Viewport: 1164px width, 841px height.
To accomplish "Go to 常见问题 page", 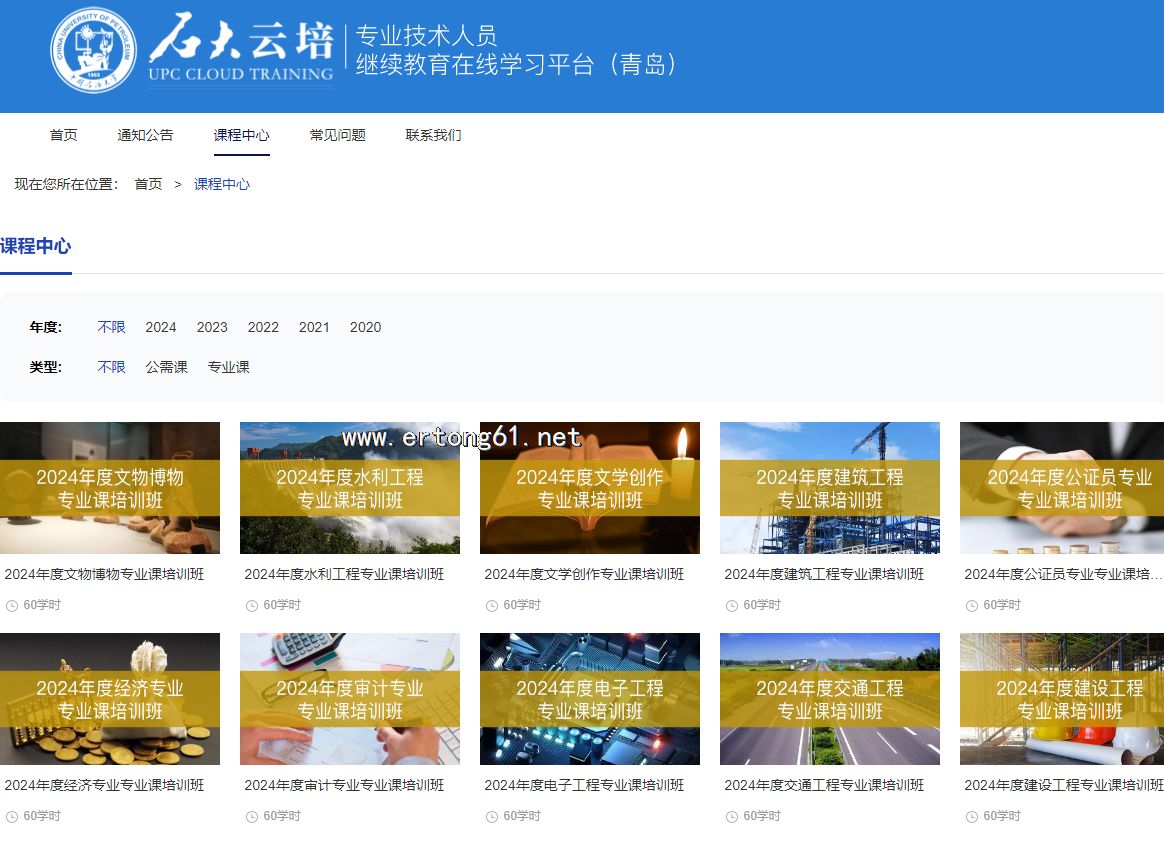I will [x=337, y=135].
